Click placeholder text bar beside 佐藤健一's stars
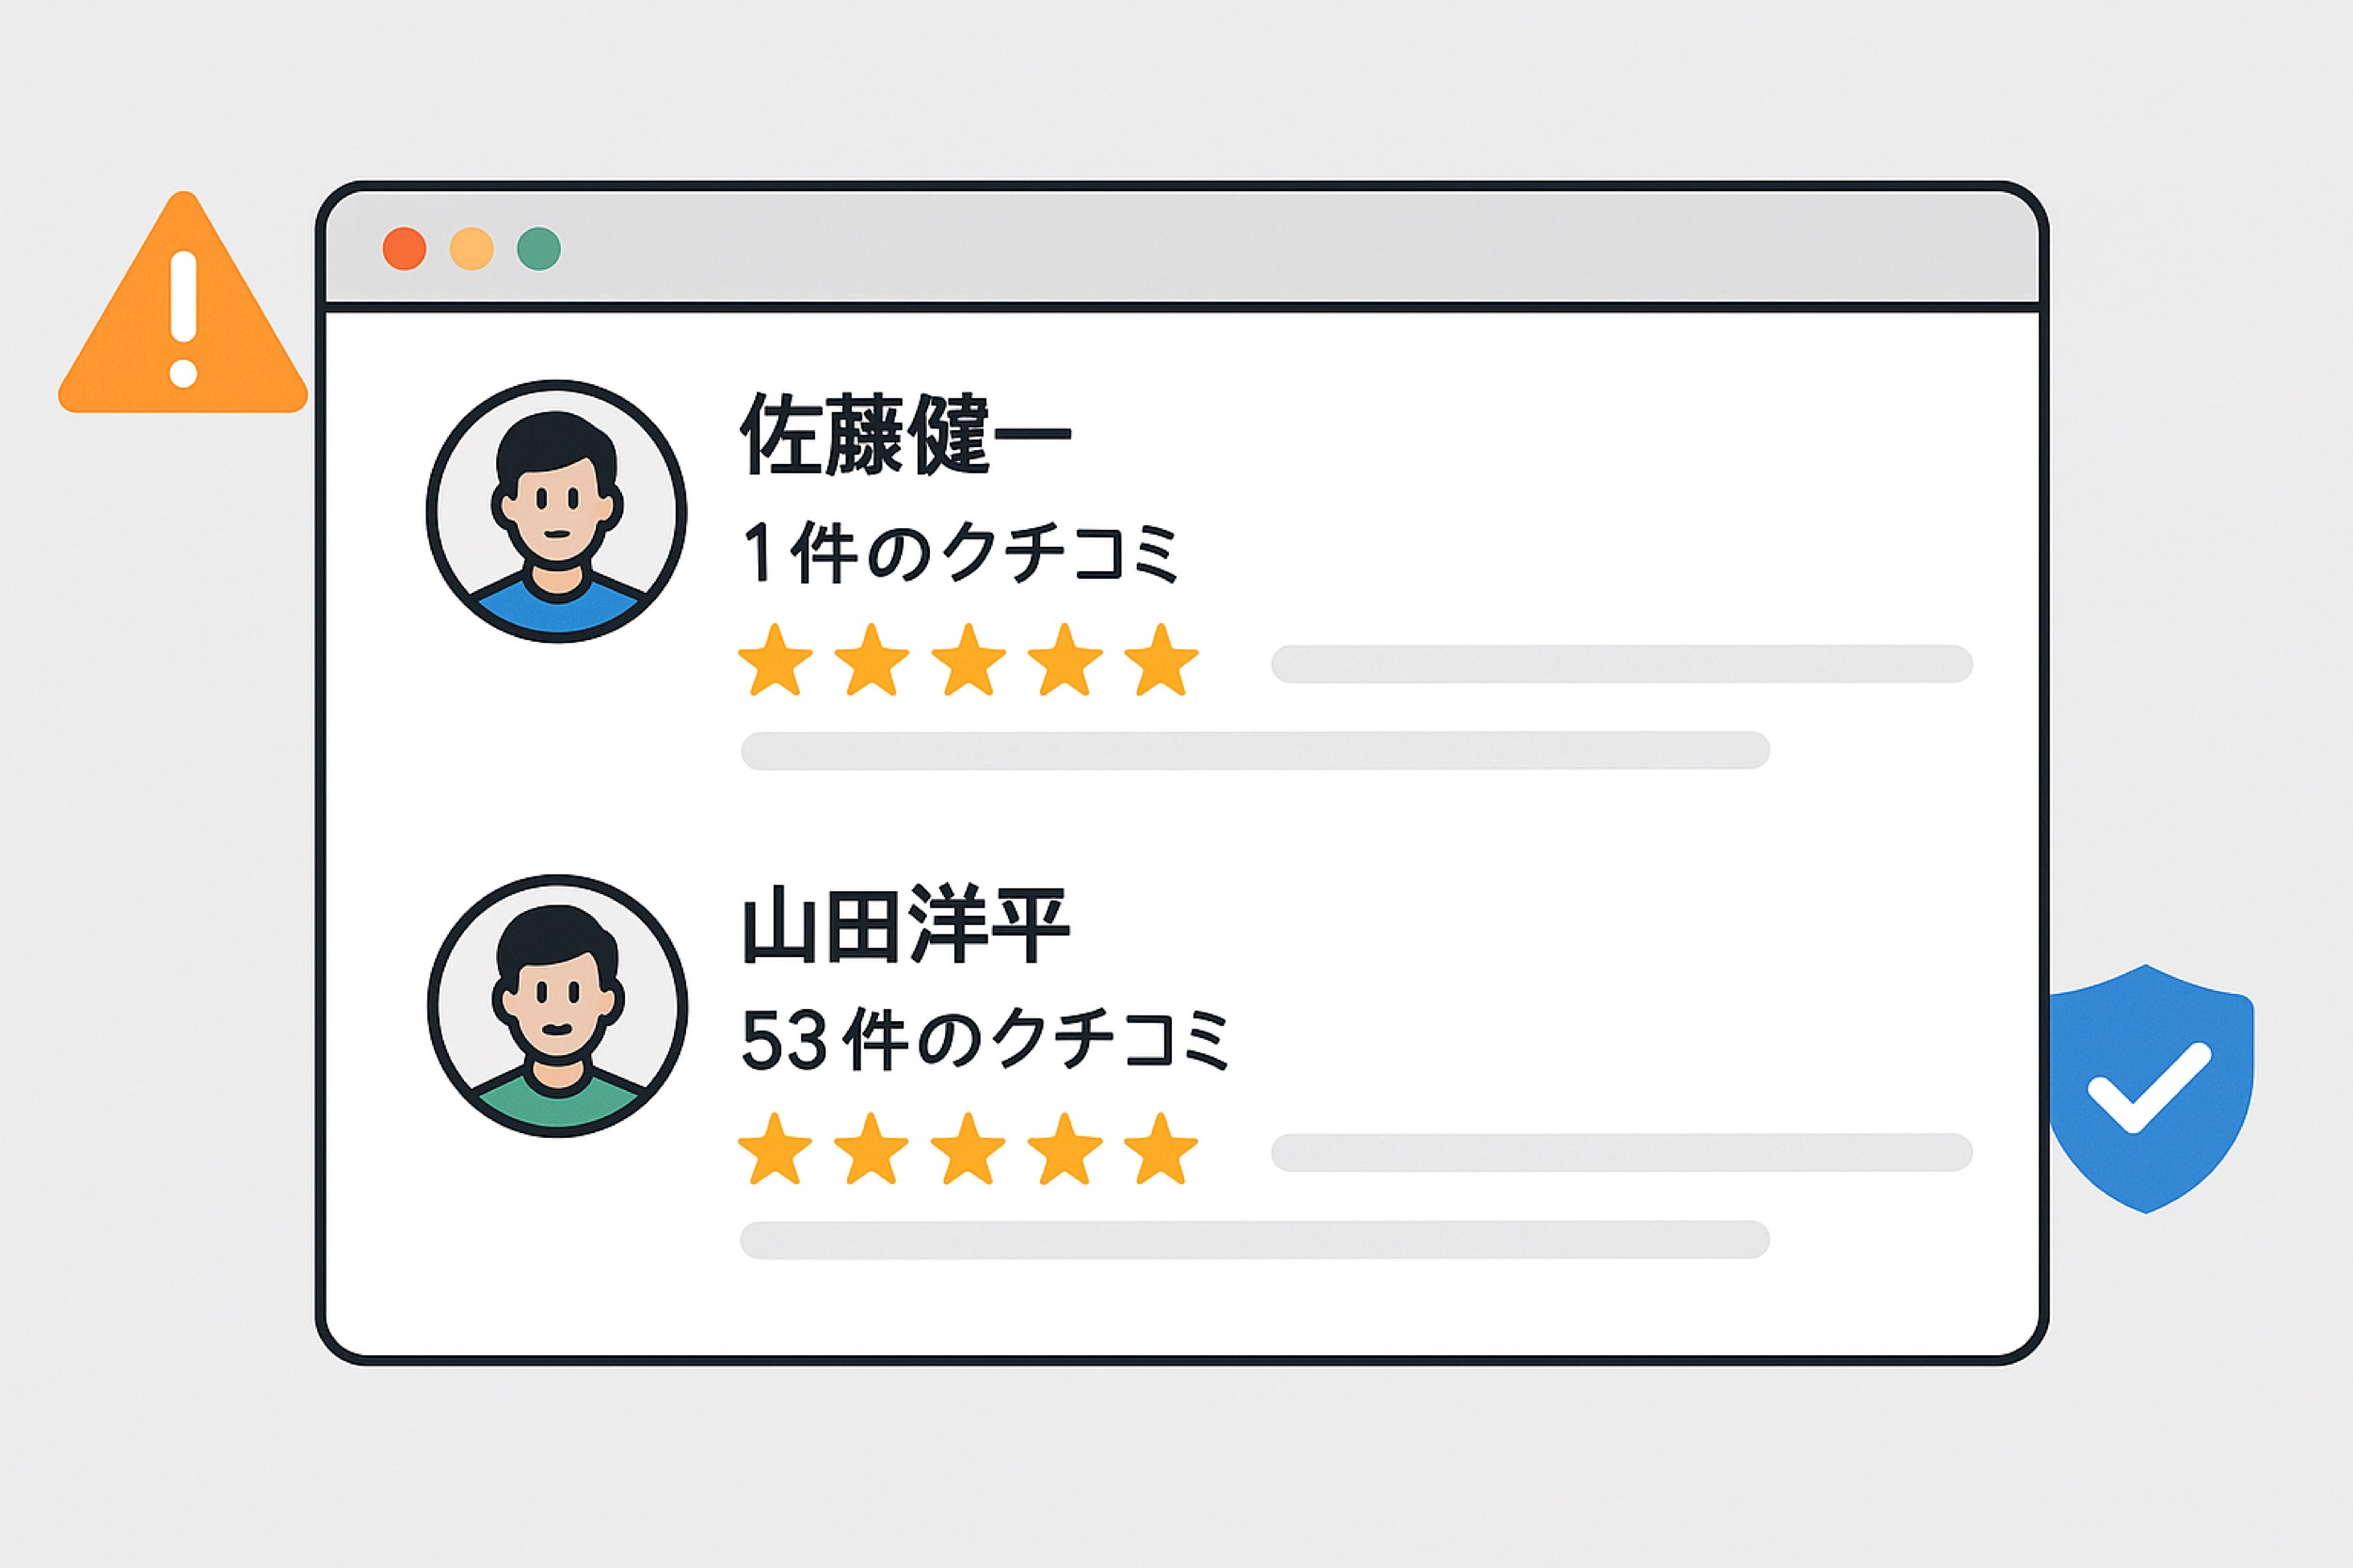The width and height of the screenshot is (2353, 1568). click(1621, 664)
